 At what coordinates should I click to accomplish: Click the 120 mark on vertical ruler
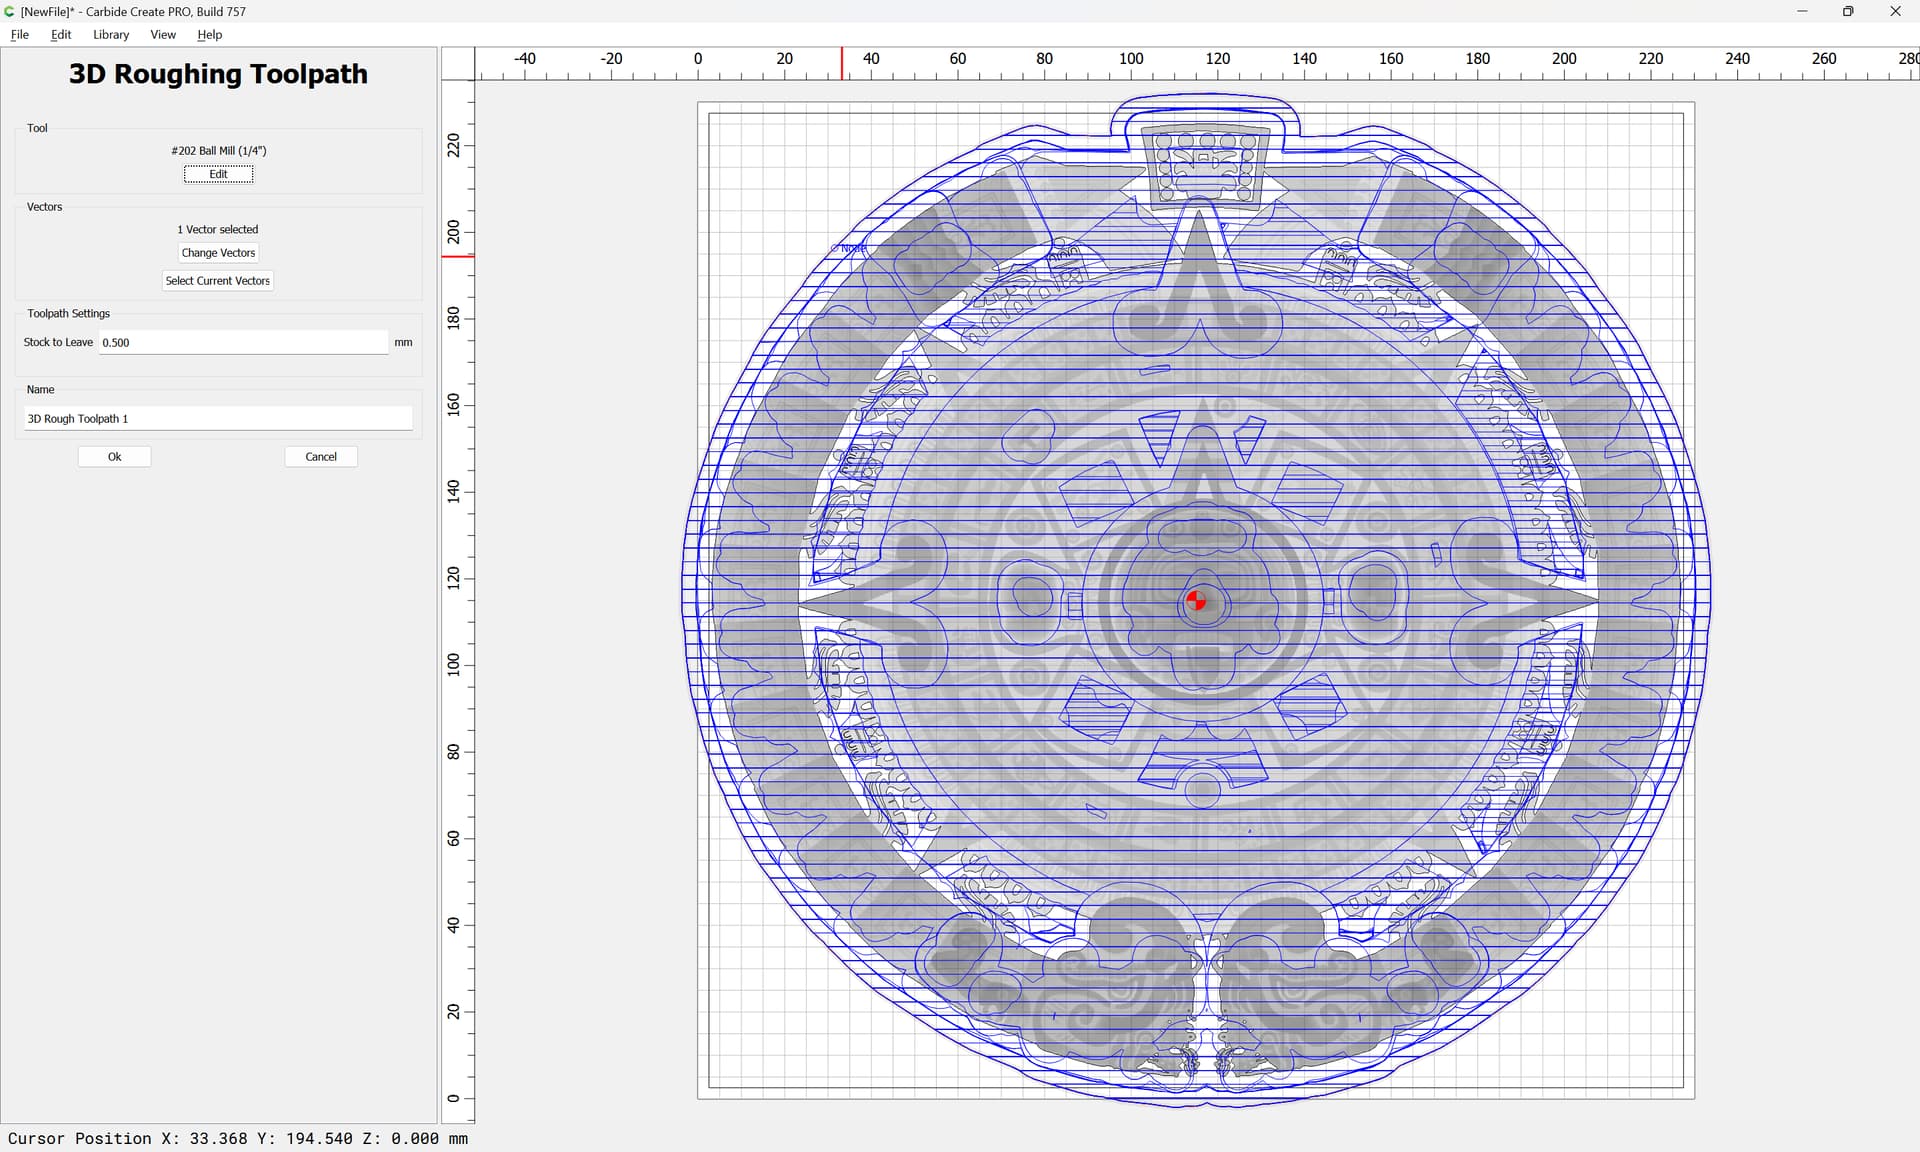[x=454, y=577]
